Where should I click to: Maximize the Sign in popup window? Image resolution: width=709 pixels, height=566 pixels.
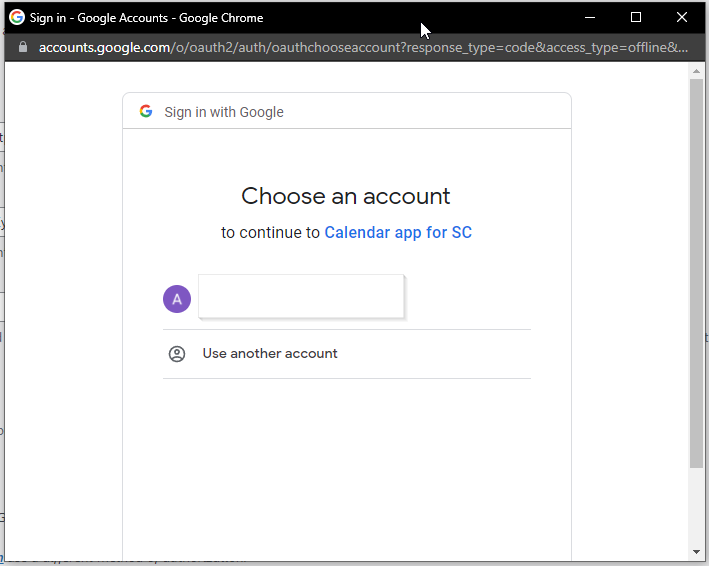pos(636,17)
